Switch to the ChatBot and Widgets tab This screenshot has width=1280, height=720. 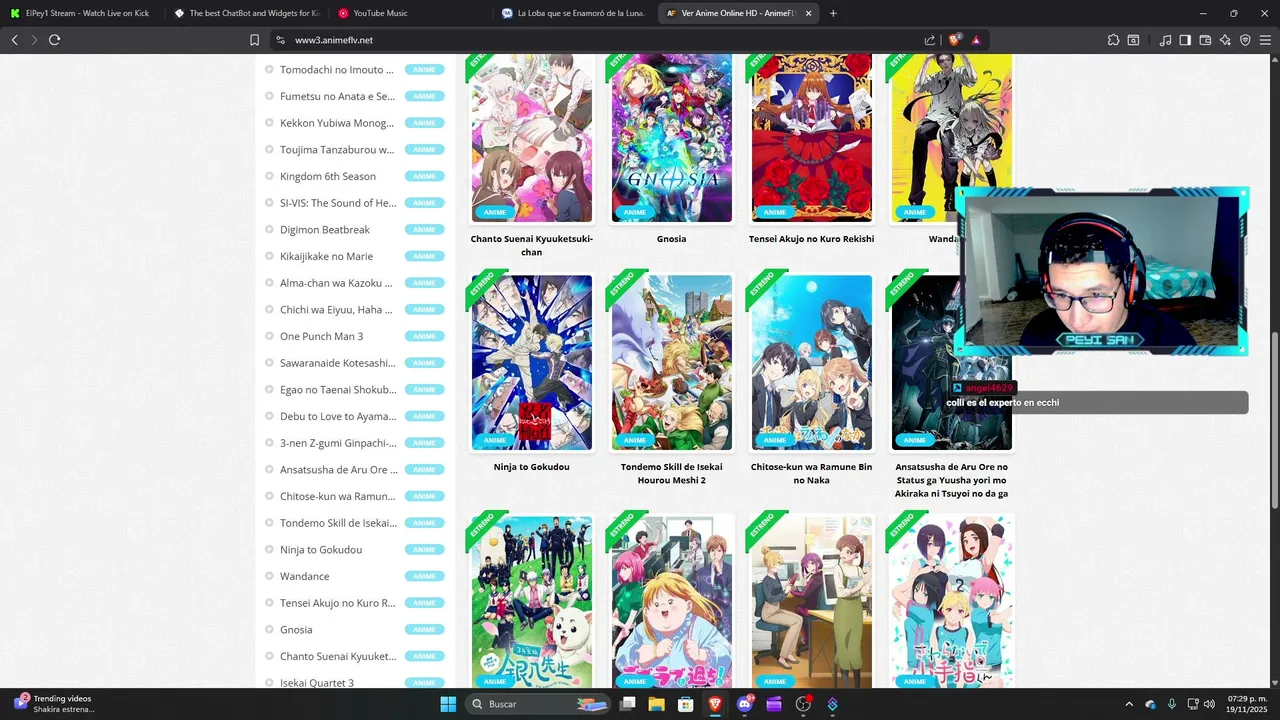coord(245,13)
